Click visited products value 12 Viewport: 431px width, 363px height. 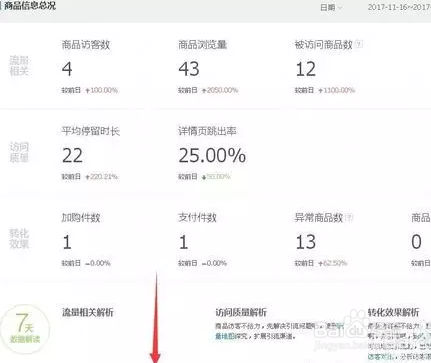306,69
